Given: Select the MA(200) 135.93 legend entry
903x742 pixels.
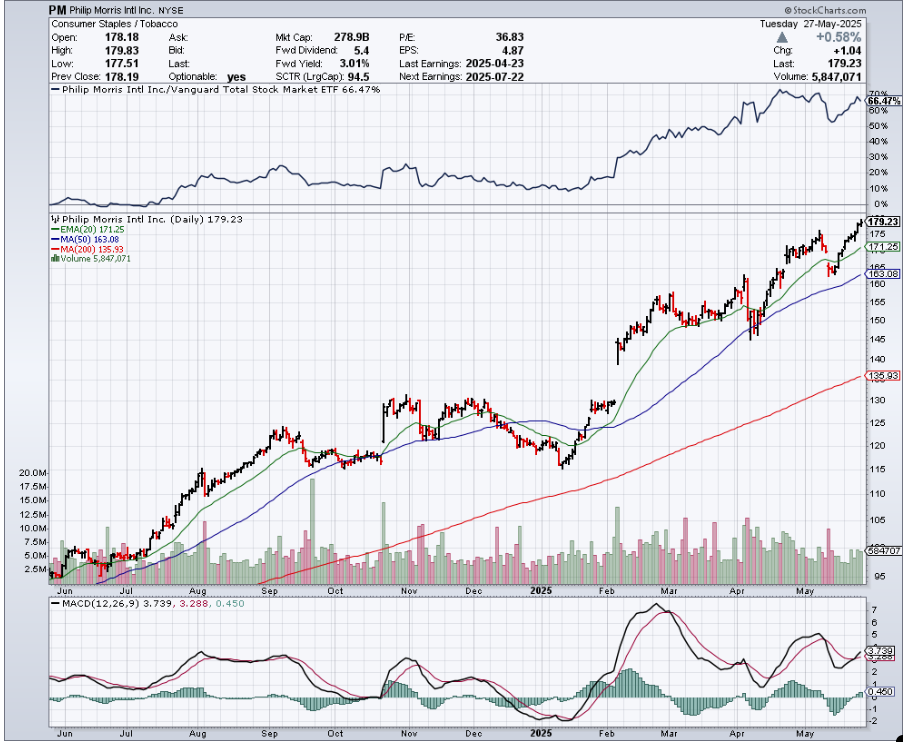Looking at the screenshot, I should [87, 249].
